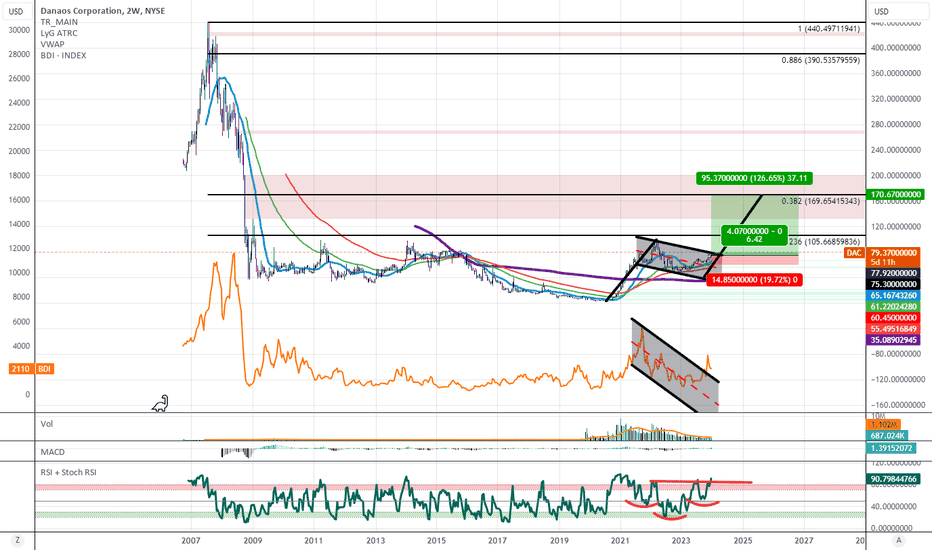The width and height of the screenshot is (932, 550).
Task: Click the green 4.07 risk-reward label
Action: point(754,235)
